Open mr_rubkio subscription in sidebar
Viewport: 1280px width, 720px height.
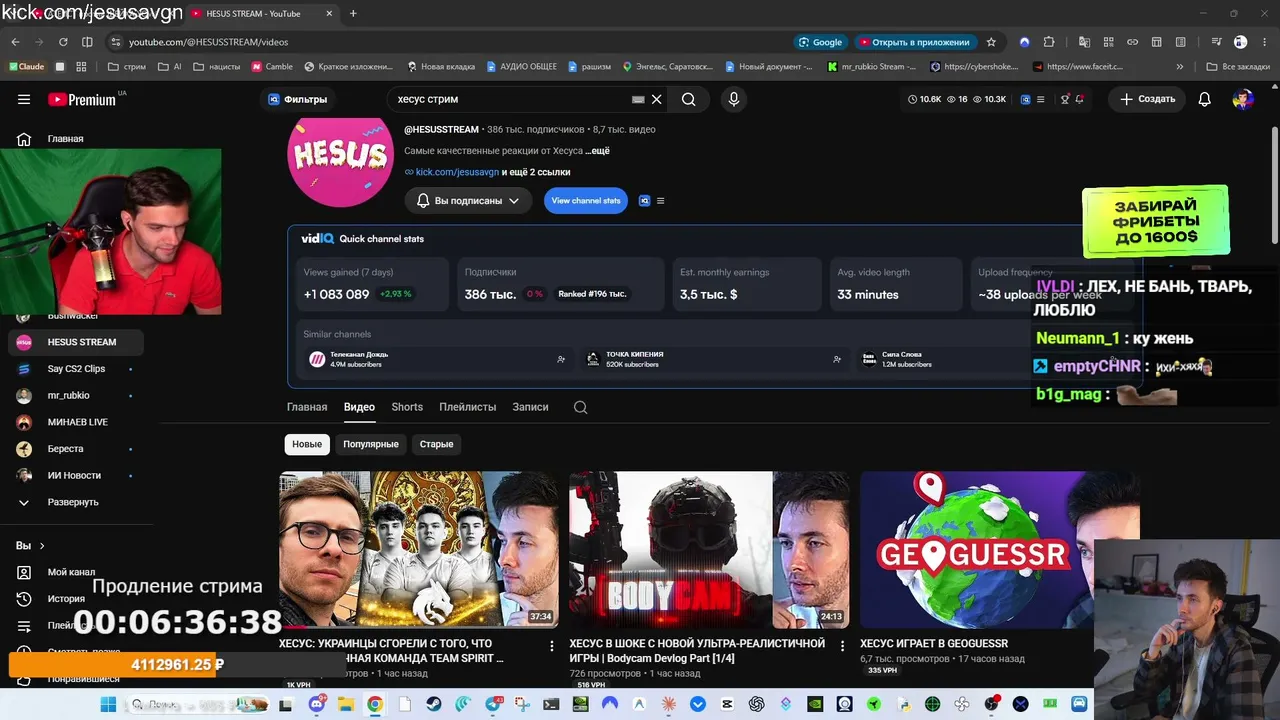76,395
